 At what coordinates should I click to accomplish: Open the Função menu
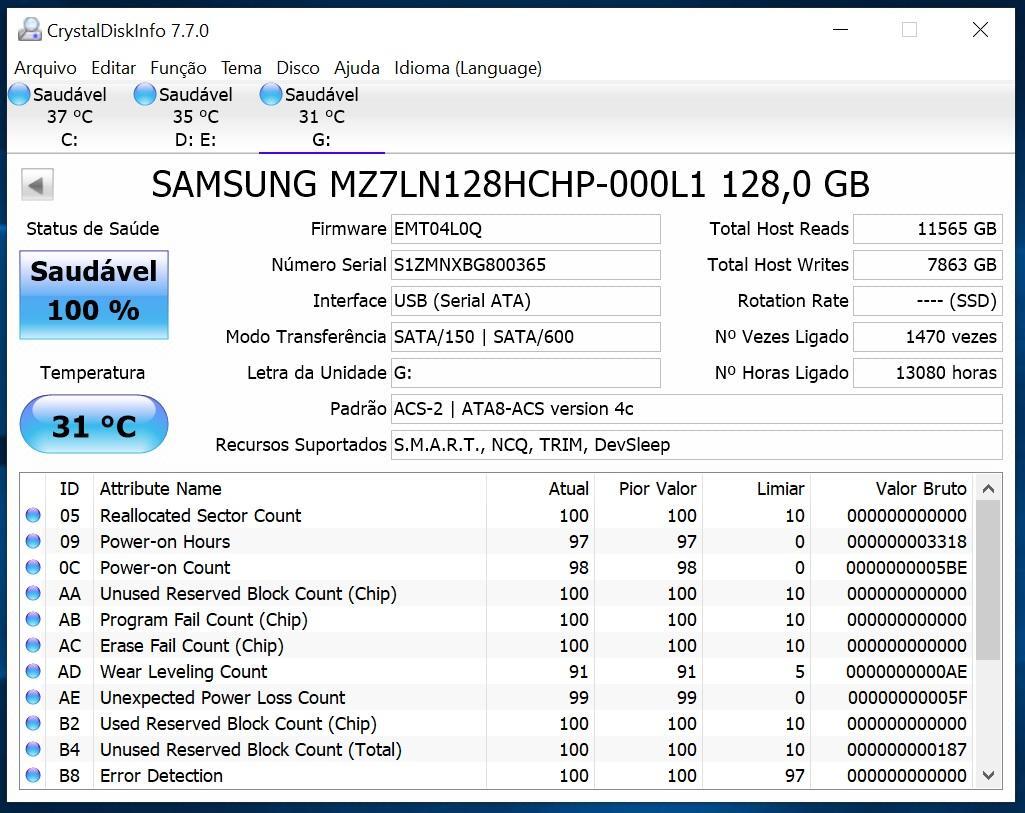tap(178, 68)
